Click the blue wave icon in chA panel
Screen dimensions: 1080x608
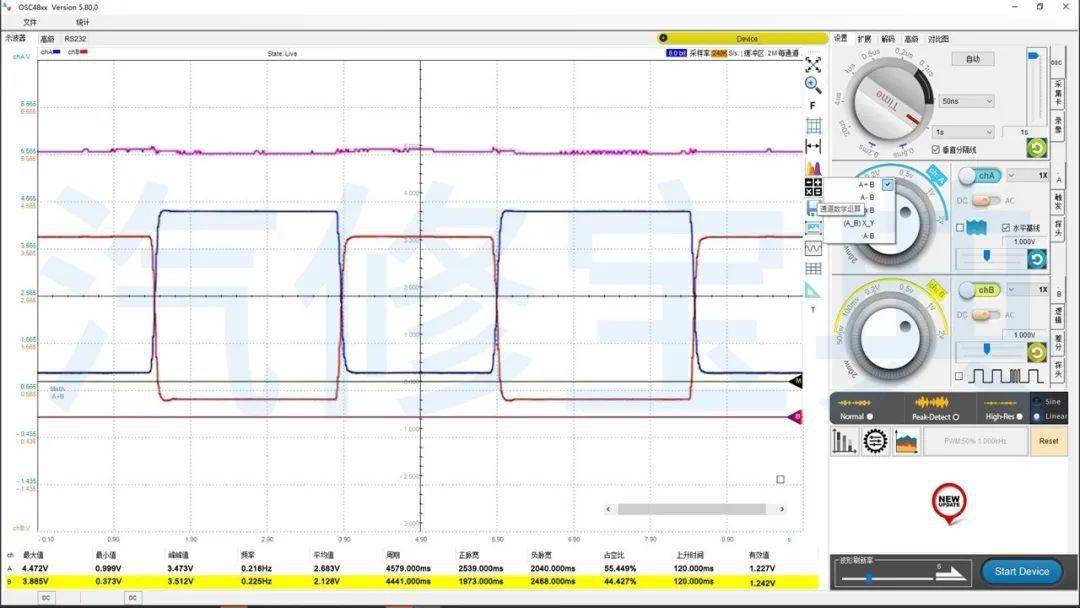click(977, 227)
